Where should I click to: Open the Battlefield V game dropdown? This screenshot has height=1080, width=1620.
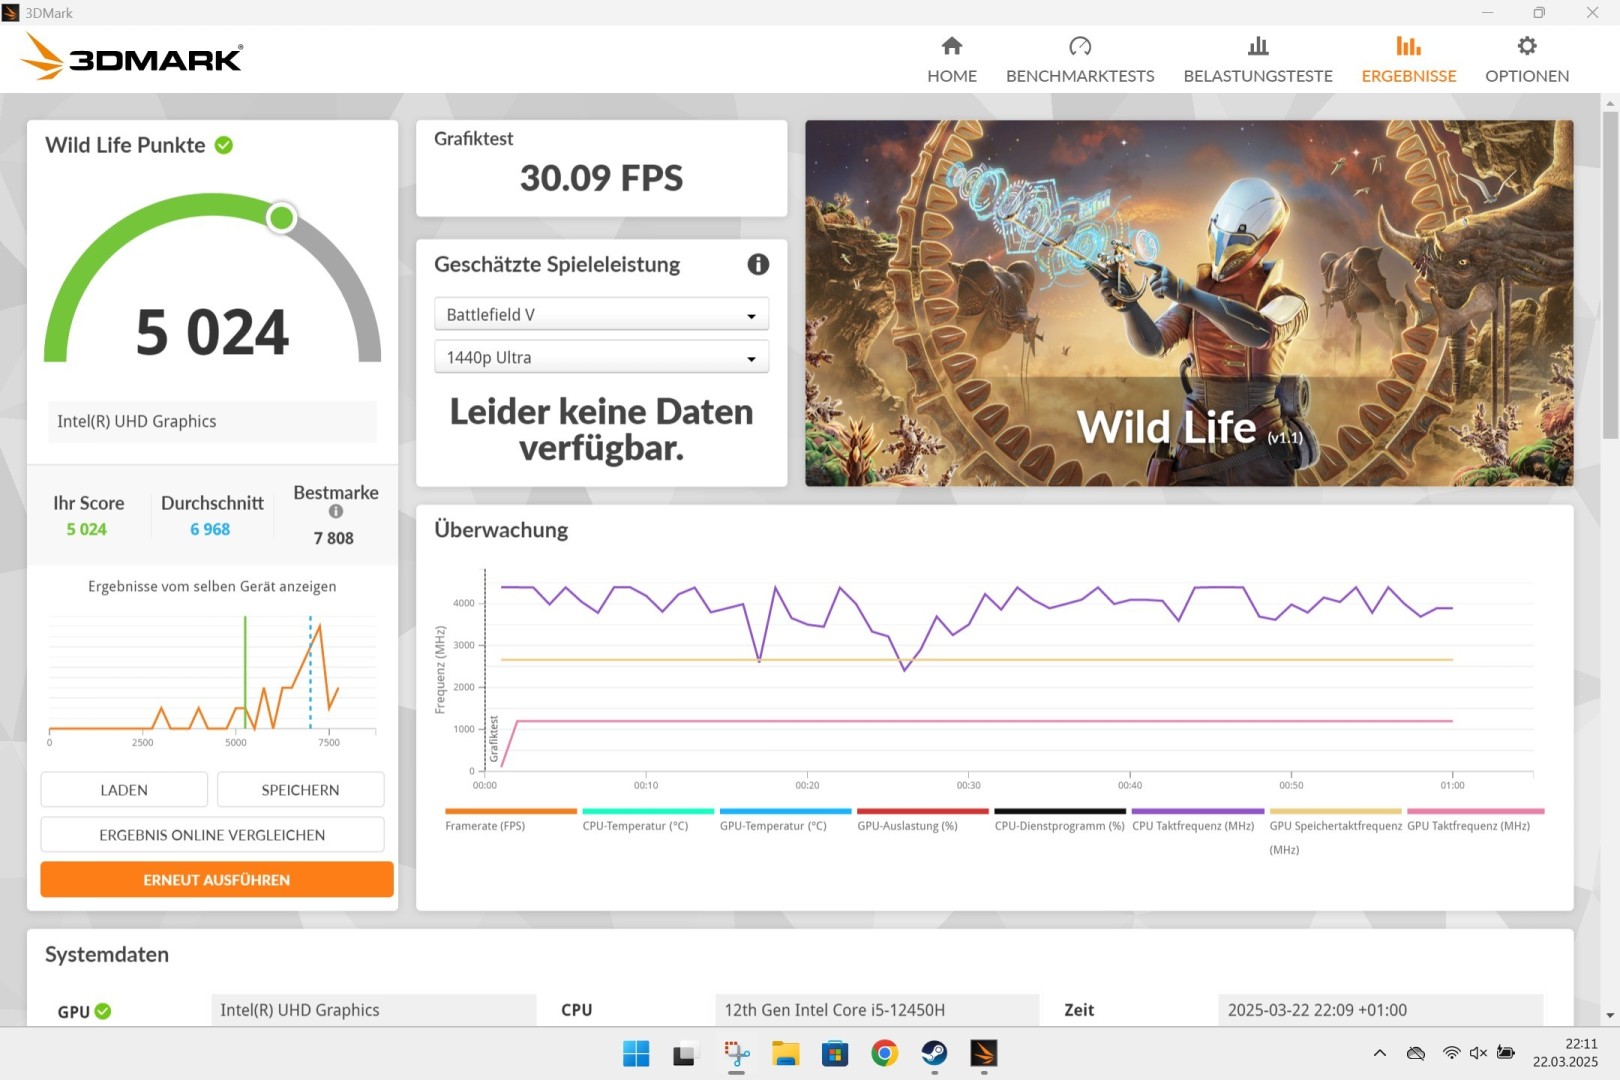coord(601,315)
